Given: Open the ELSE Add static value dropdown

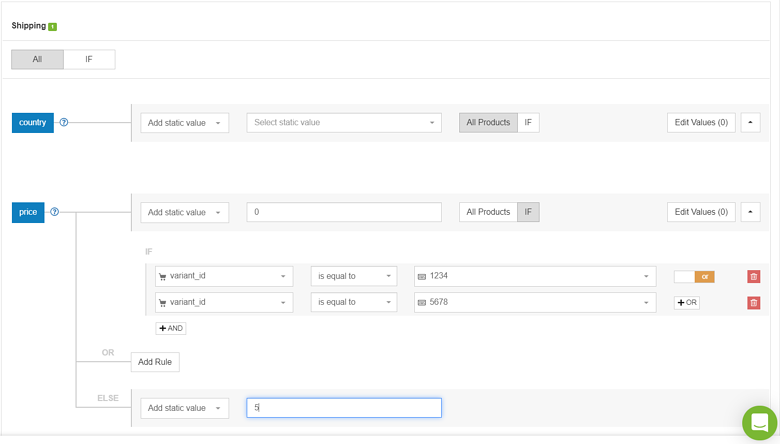Looking at the screenshot, I should (x=184, y=408).
